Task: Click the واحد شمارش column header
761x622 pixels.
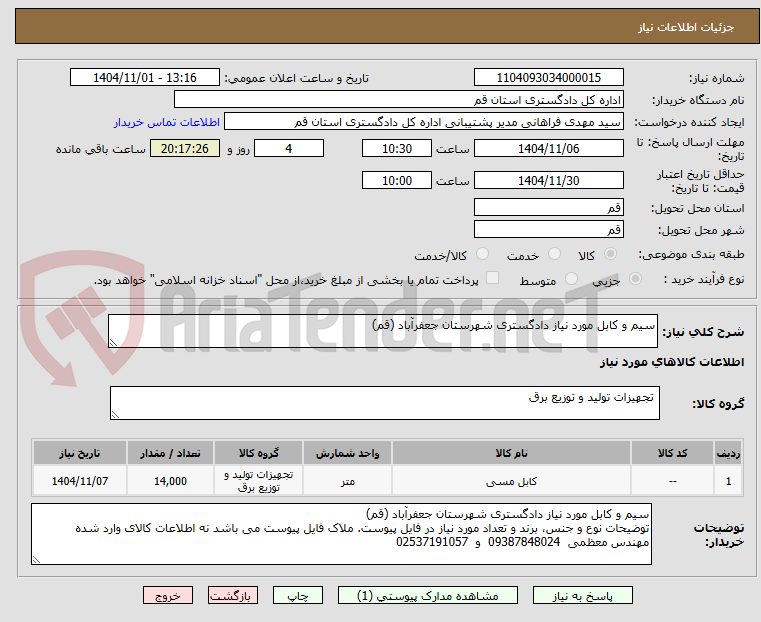Action: click(347, 453)
